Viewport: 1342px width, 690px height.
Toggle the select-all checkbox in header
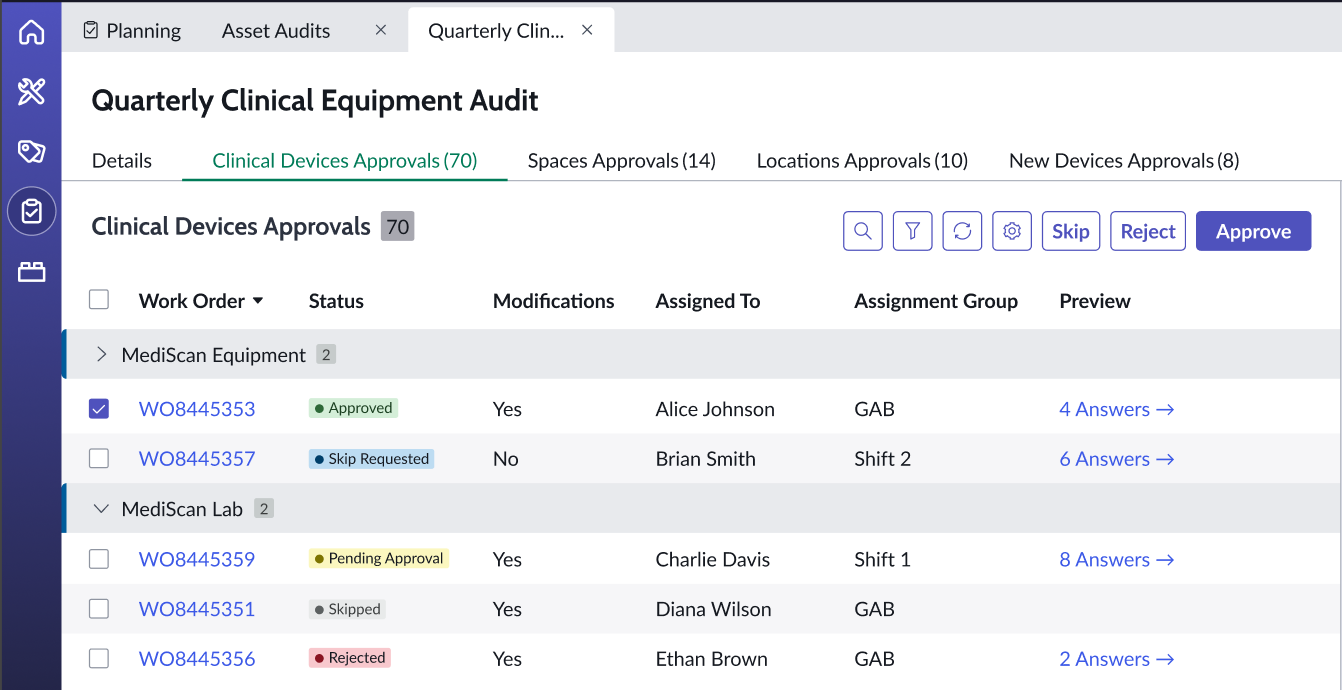[99, 300]
